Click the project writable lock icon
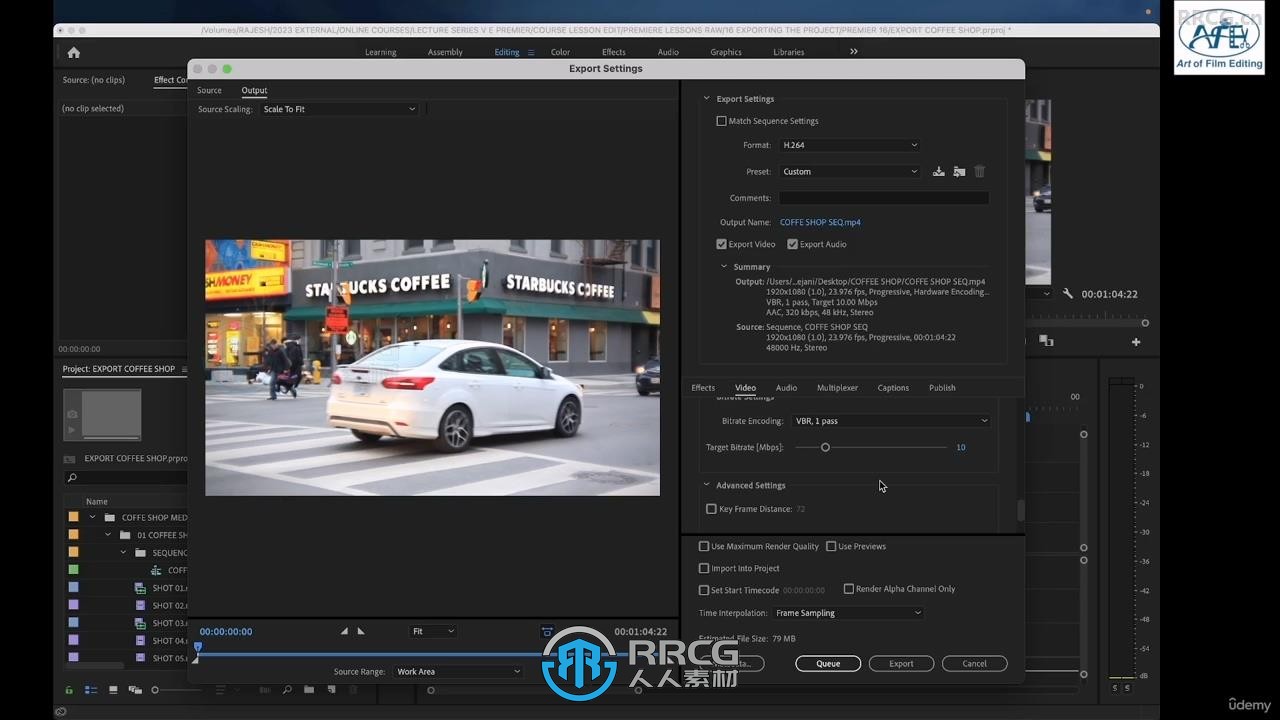 point(69,690)
